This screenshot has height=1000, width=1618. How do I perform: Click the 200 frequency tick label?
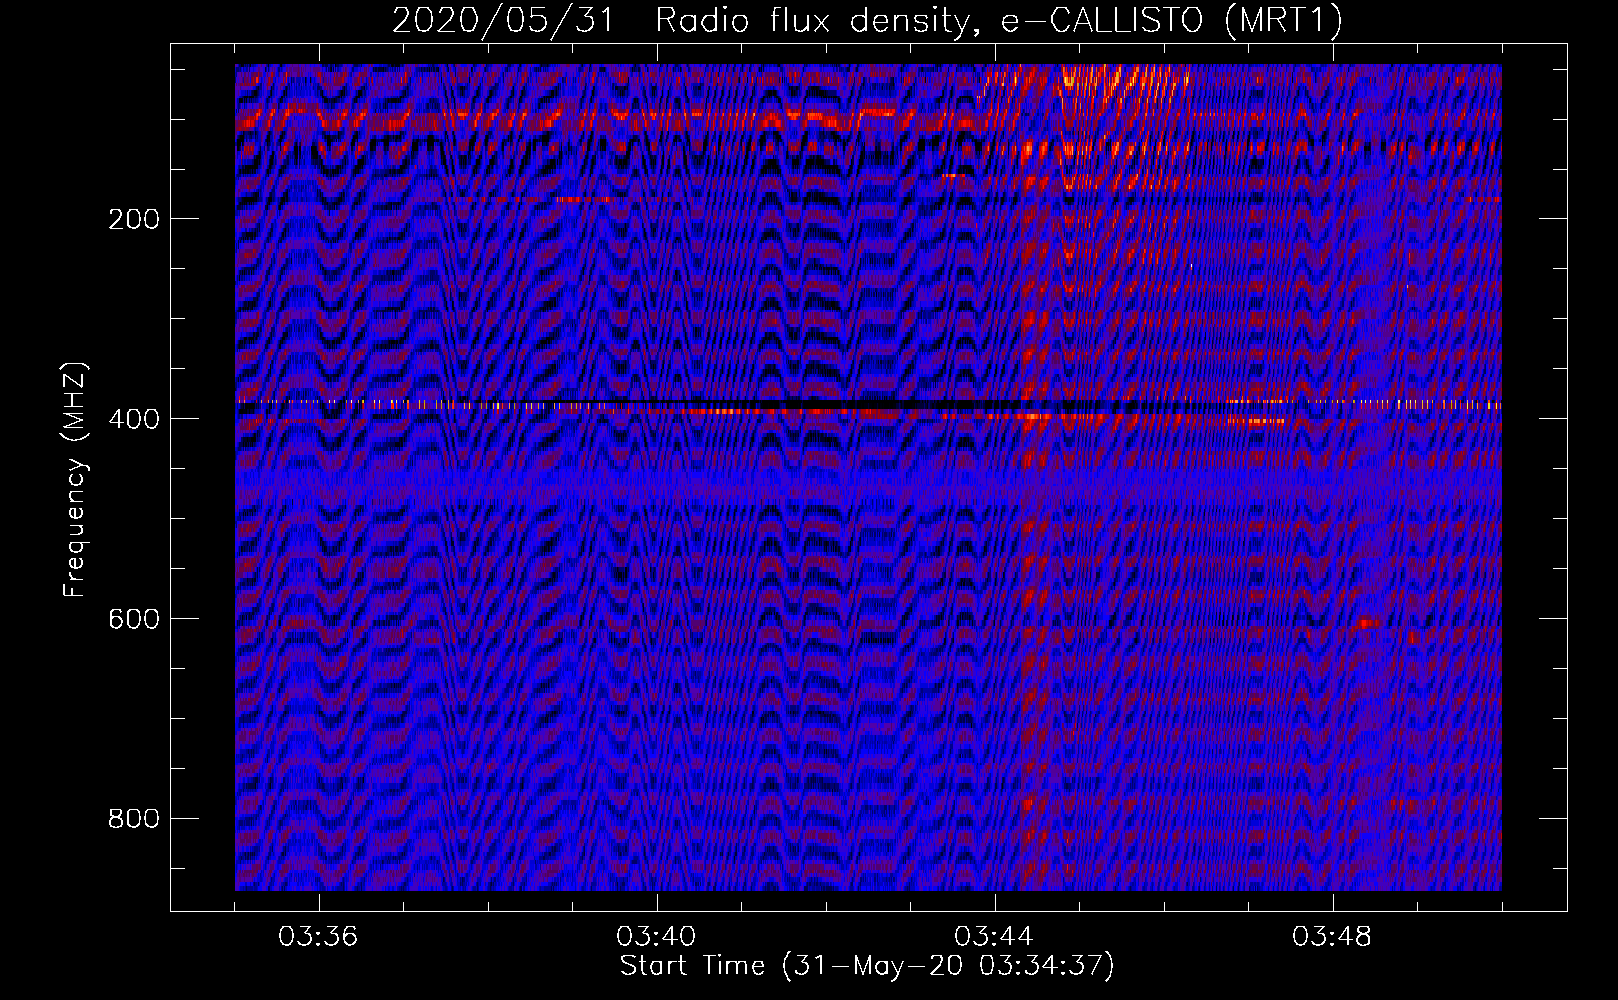pyautogui.click(x=134, y=219)
